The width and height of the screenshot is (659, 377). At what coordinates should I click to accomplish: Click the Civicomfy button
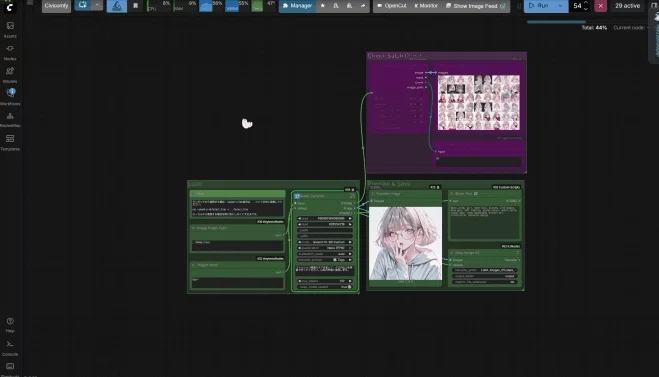pyautogui.click(x=56, y=6)
